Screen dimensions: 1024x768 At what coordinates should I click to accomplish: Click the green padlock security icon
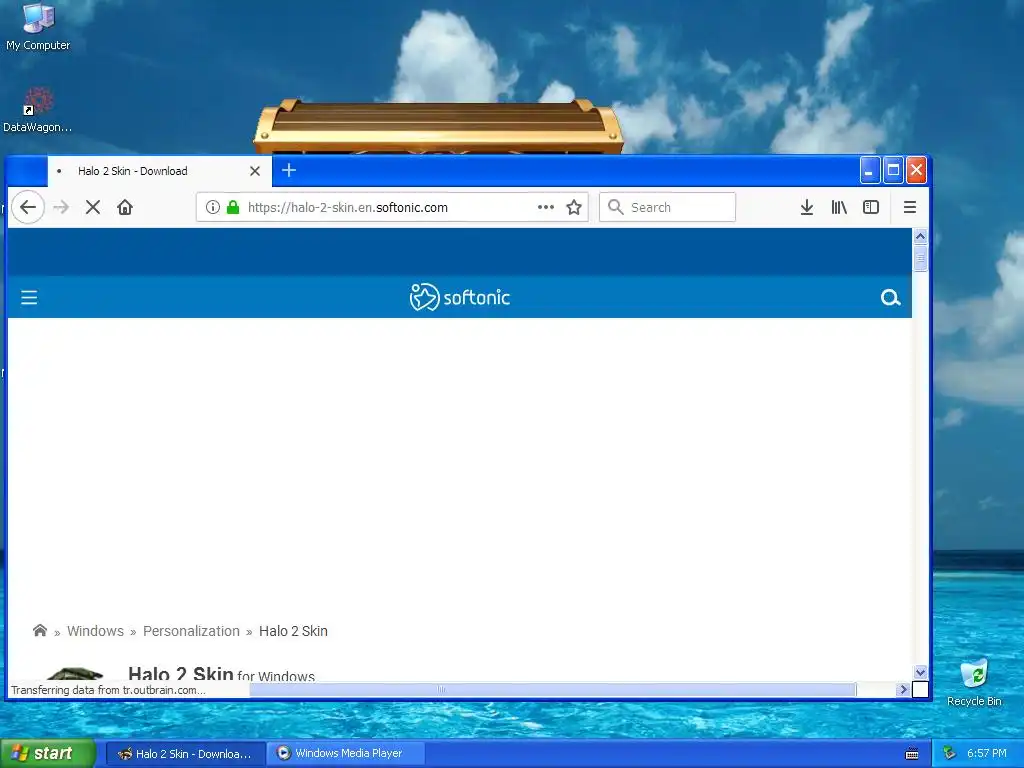[x=232, y=207]
